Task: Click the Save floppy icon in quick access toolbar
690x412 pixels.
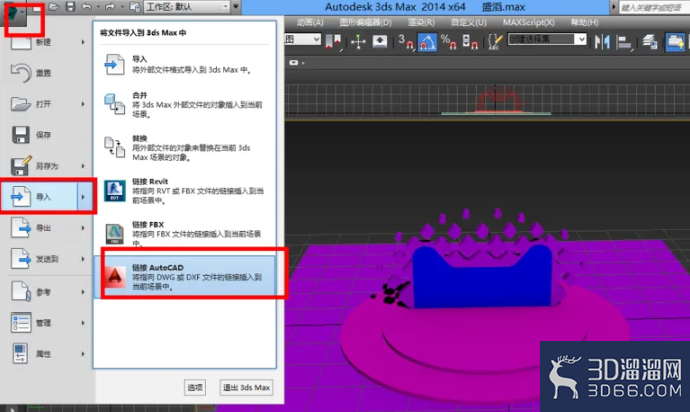Action: point(70,7)
